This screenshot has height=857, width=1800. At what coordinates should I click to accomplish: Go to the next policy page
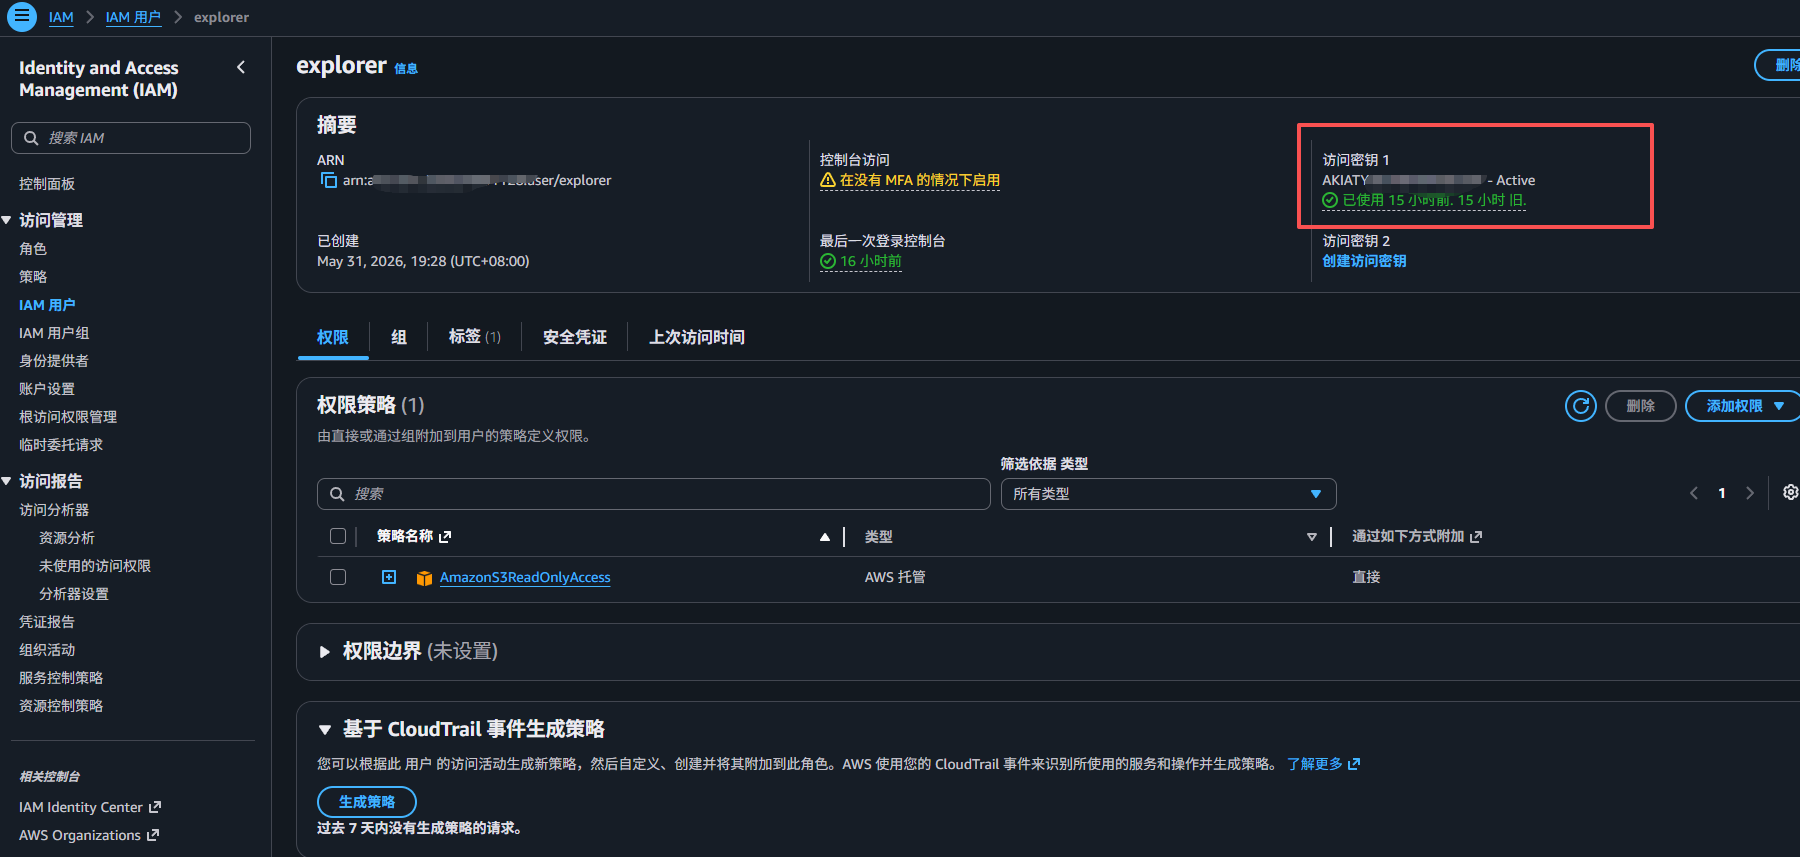(1750, 493)
